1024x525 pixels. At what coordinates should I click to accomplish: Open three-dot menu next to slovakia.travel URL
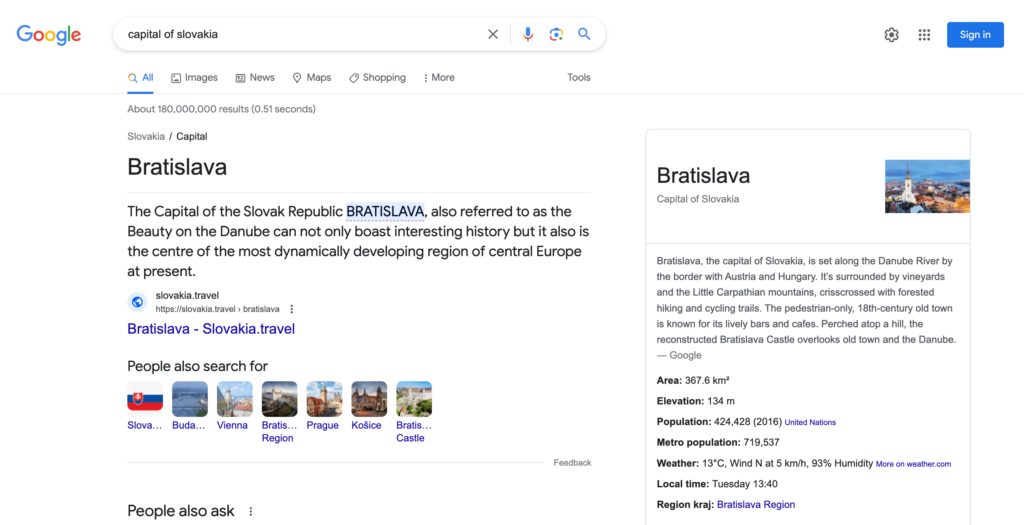292,309
